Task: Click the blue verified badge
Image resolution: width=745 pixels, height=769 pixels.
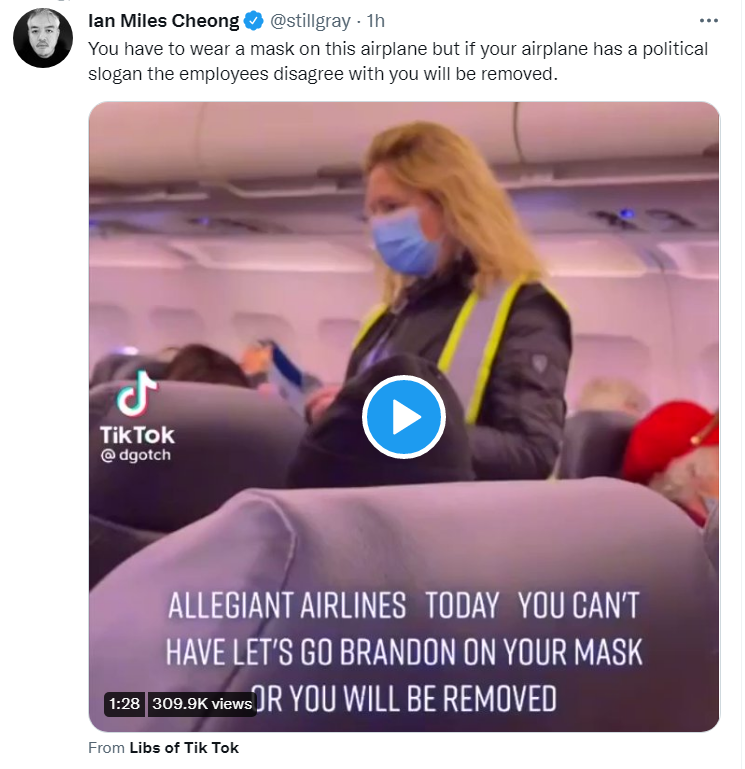Action: coord(254,21)
